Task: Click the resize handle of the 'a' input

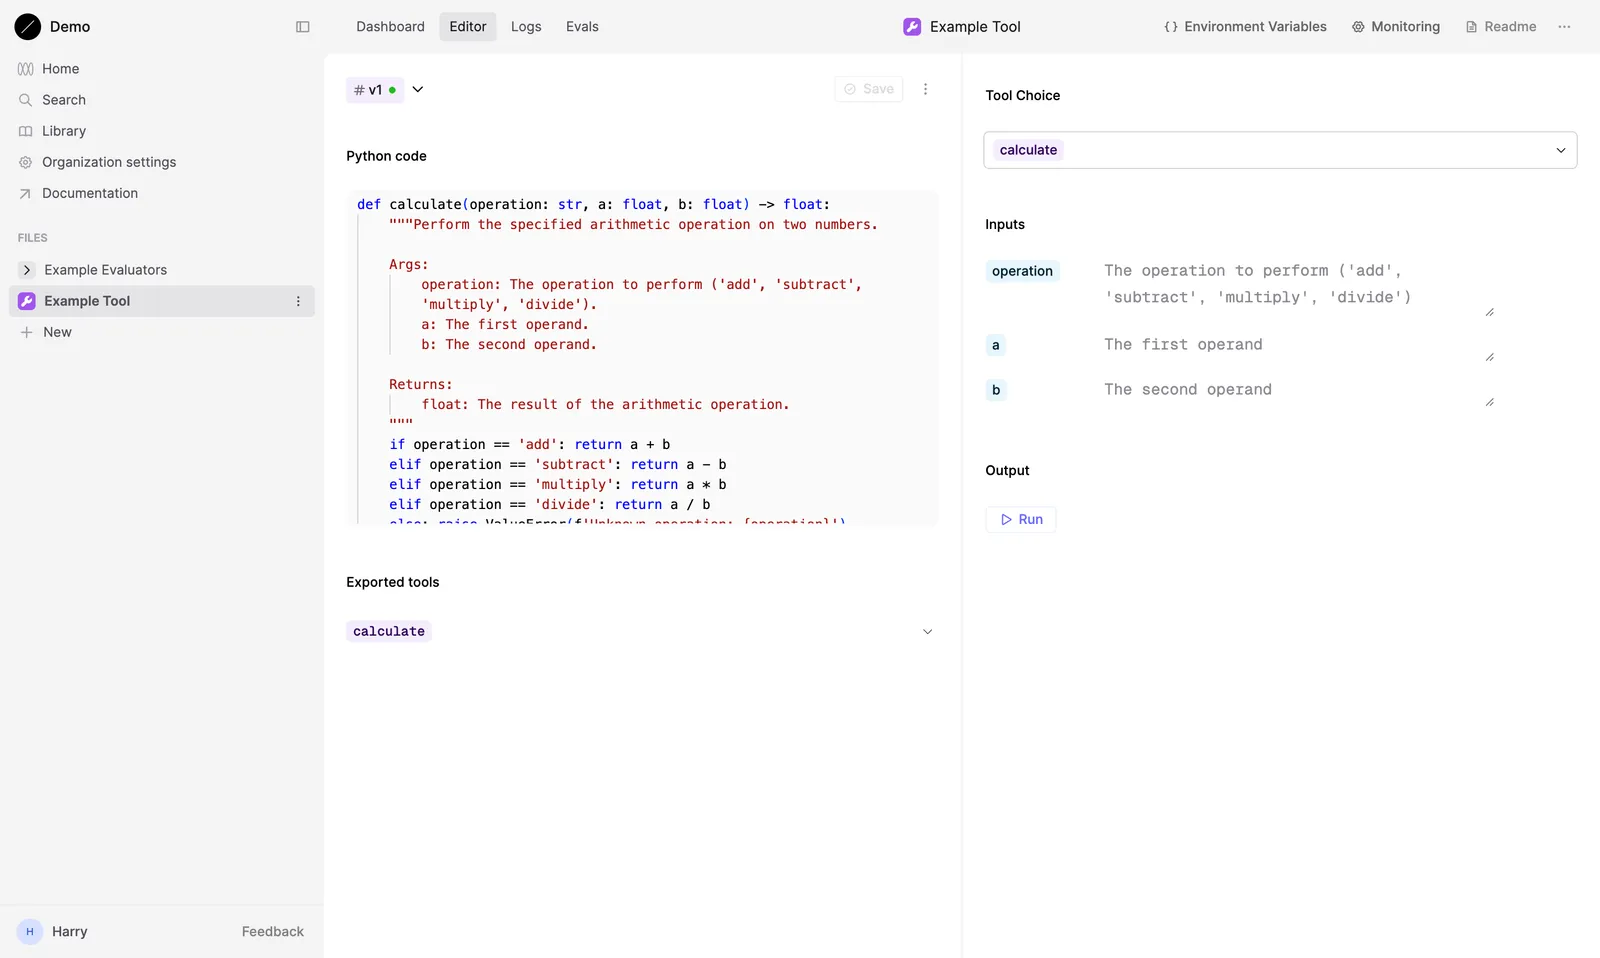Action: [x=1489, y=357]
